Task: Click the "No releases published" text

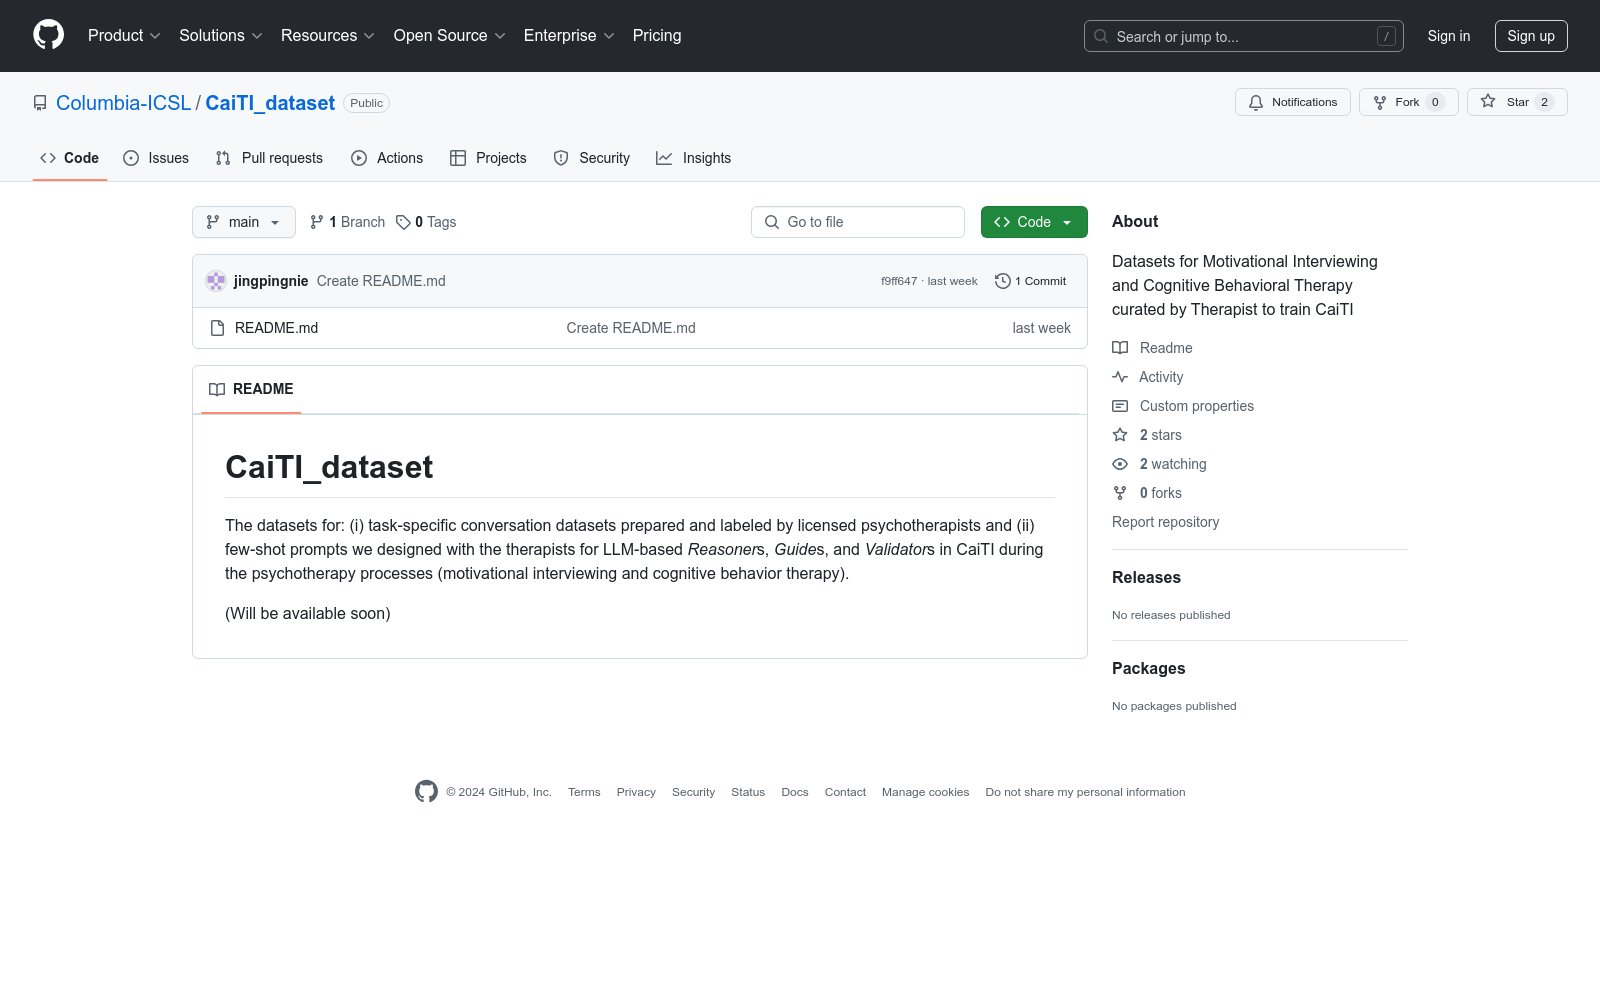Action: coord(1171,615)
